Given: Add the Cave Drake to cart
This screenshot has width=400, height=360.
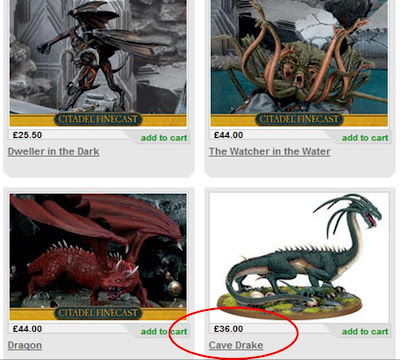Looking at the screenshot, I should click(365, 332).
